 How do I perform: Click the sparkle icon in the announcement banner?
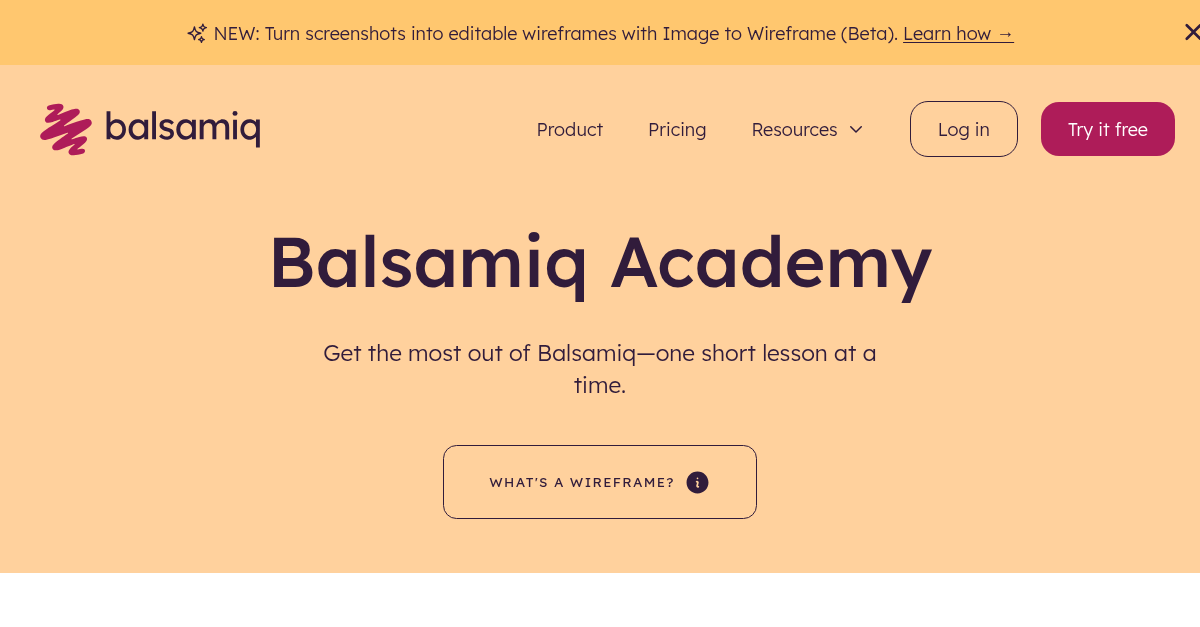coord(197,33)
